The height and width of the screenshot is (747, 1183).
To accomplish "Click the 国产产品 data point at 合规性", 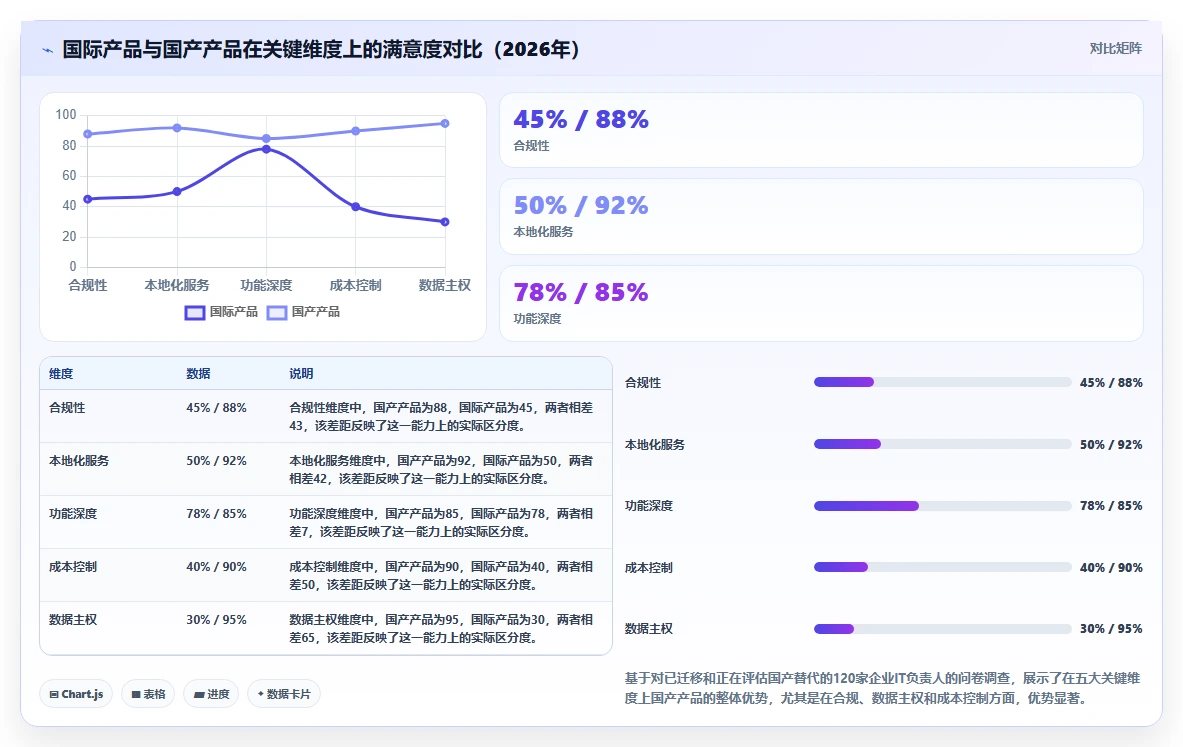I will point(88,134).
